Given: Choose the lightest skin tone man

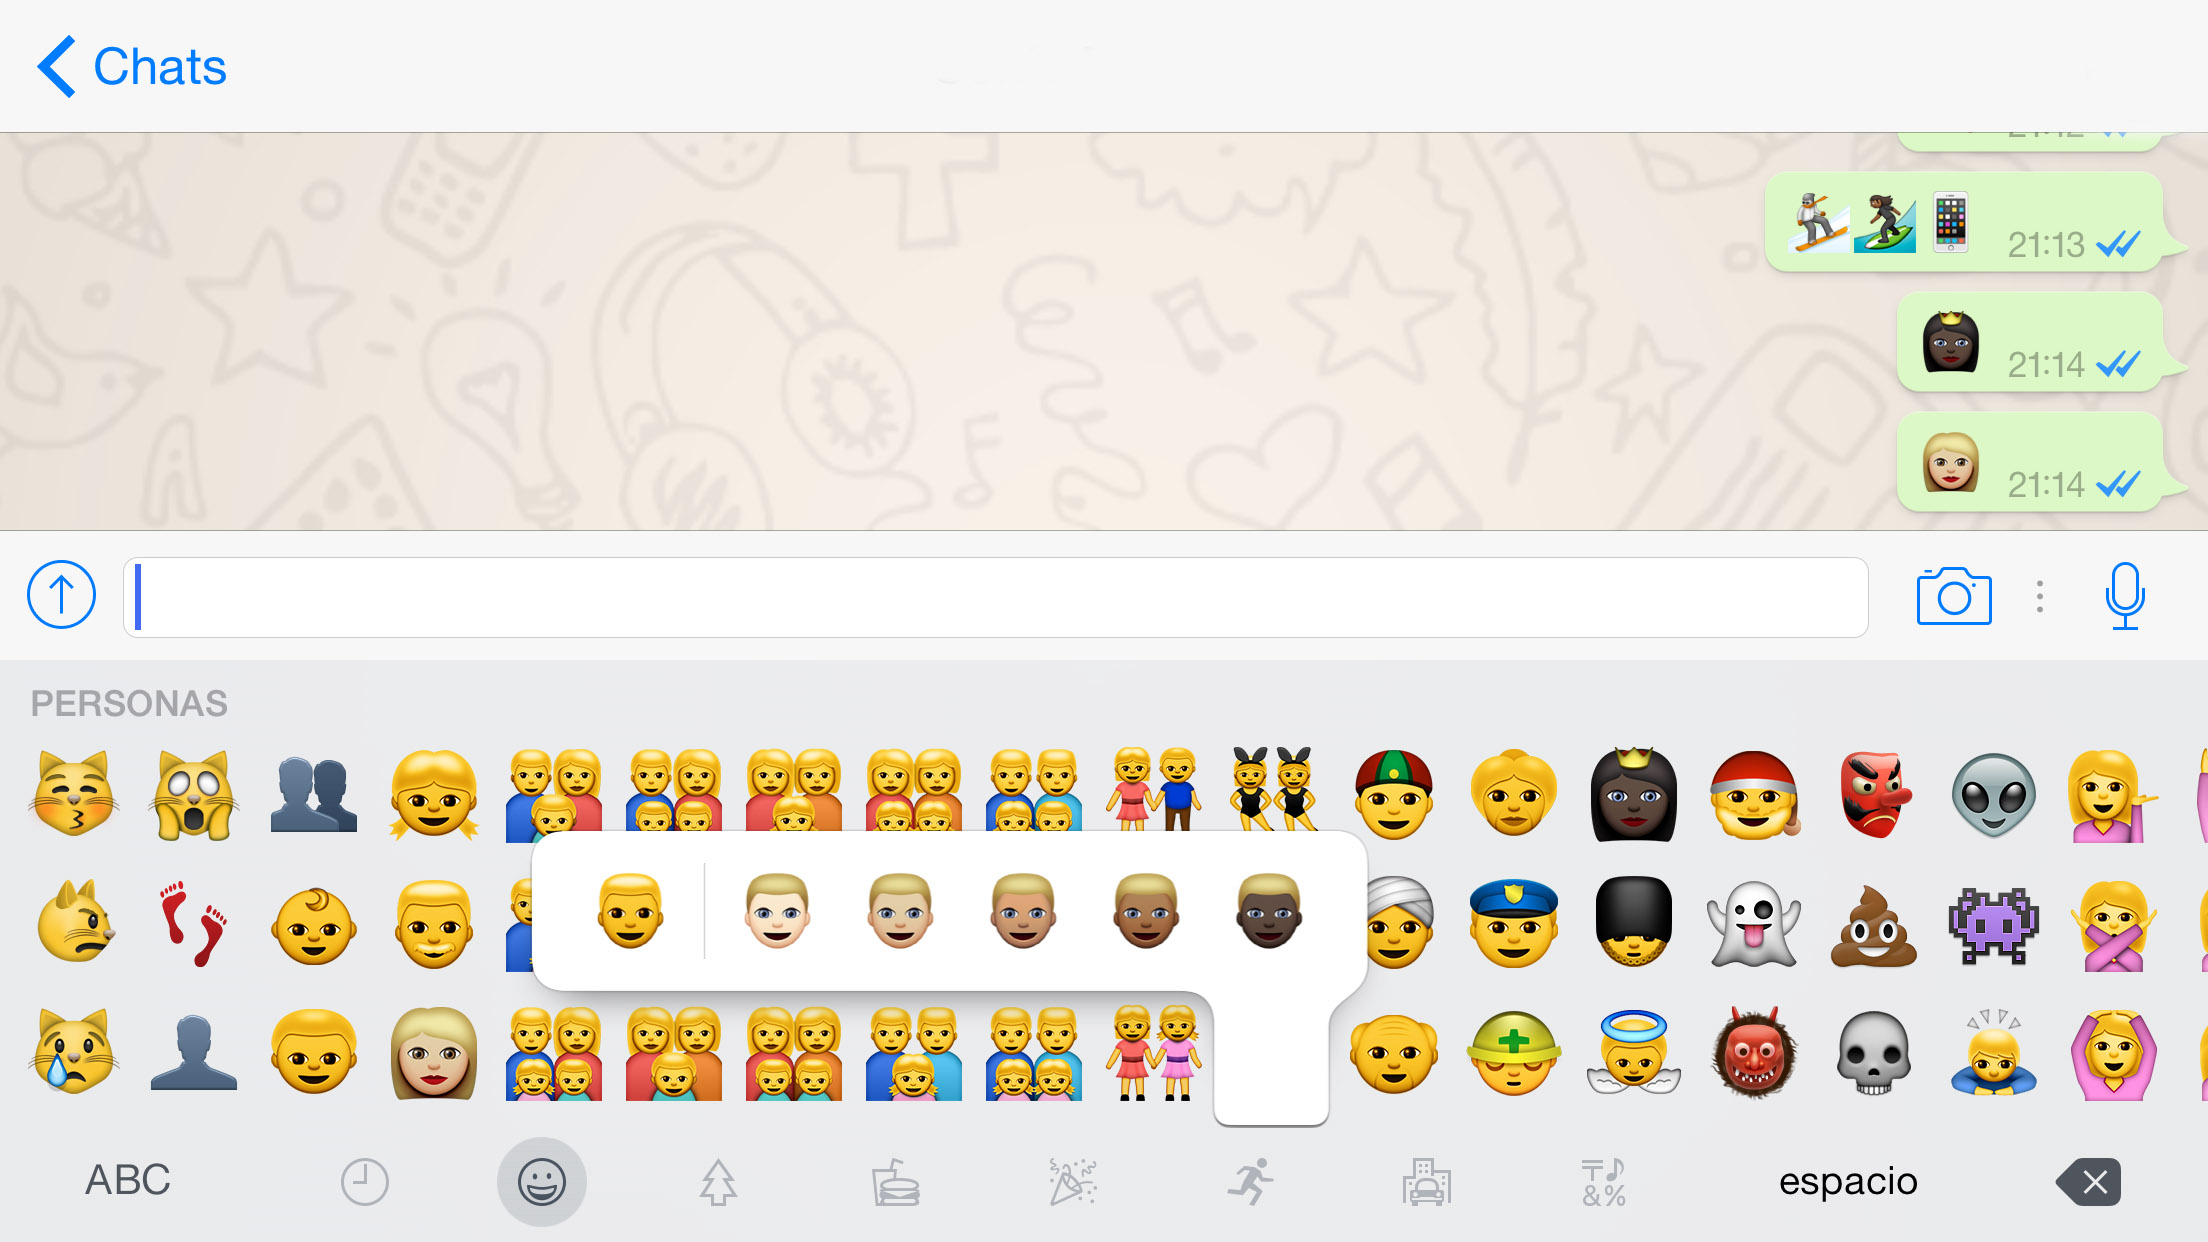Looking at the screenshot, I should click(777, 911).
